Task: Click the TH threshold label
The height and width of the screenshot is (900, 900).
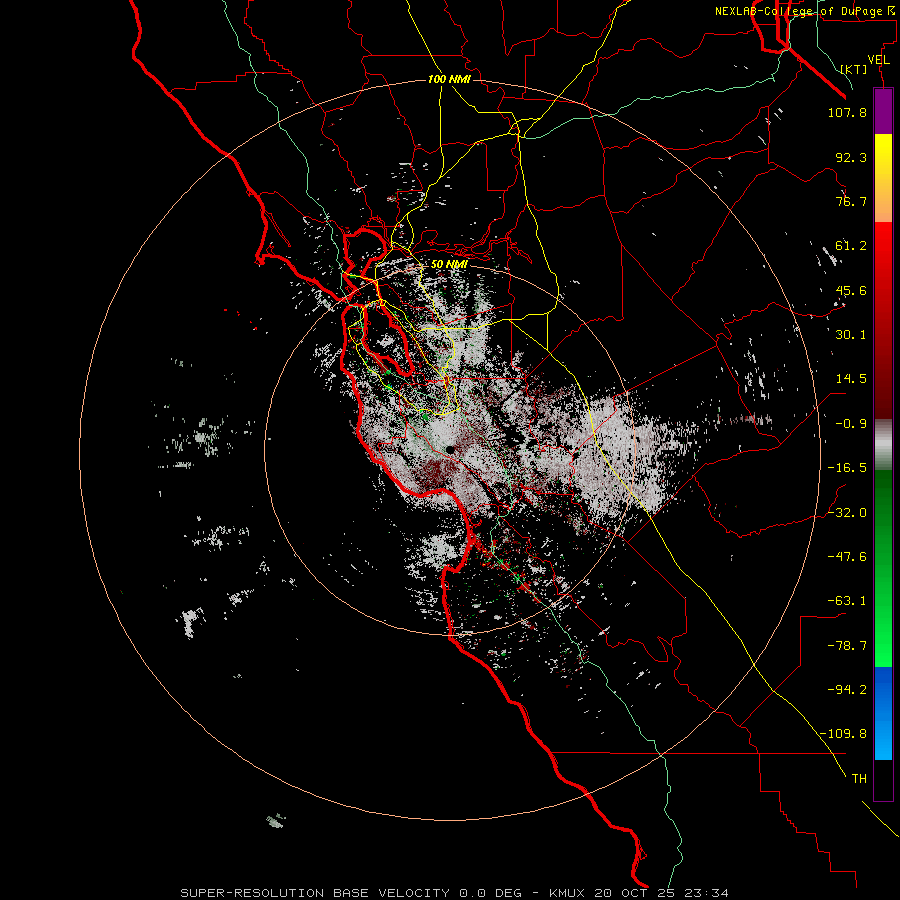Action: [859, 779]
